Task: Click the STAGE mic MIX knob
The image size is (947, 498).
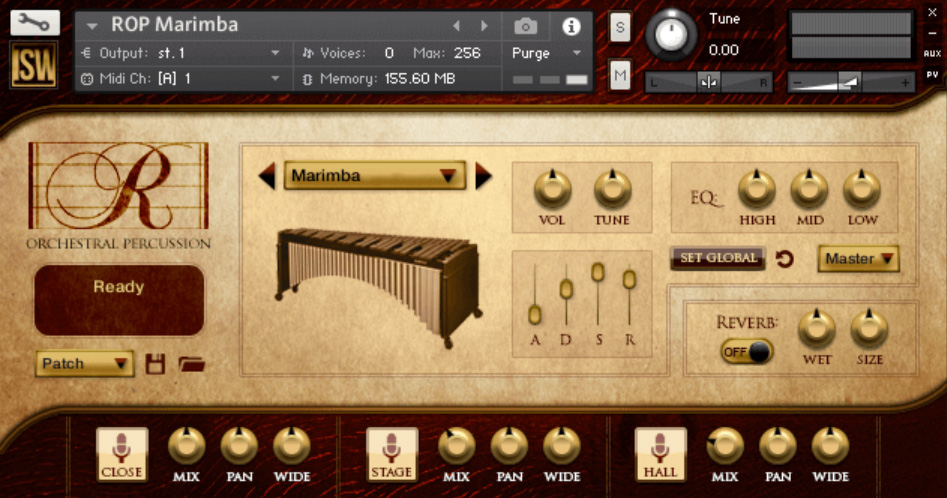Action: [x=457, y=446]
